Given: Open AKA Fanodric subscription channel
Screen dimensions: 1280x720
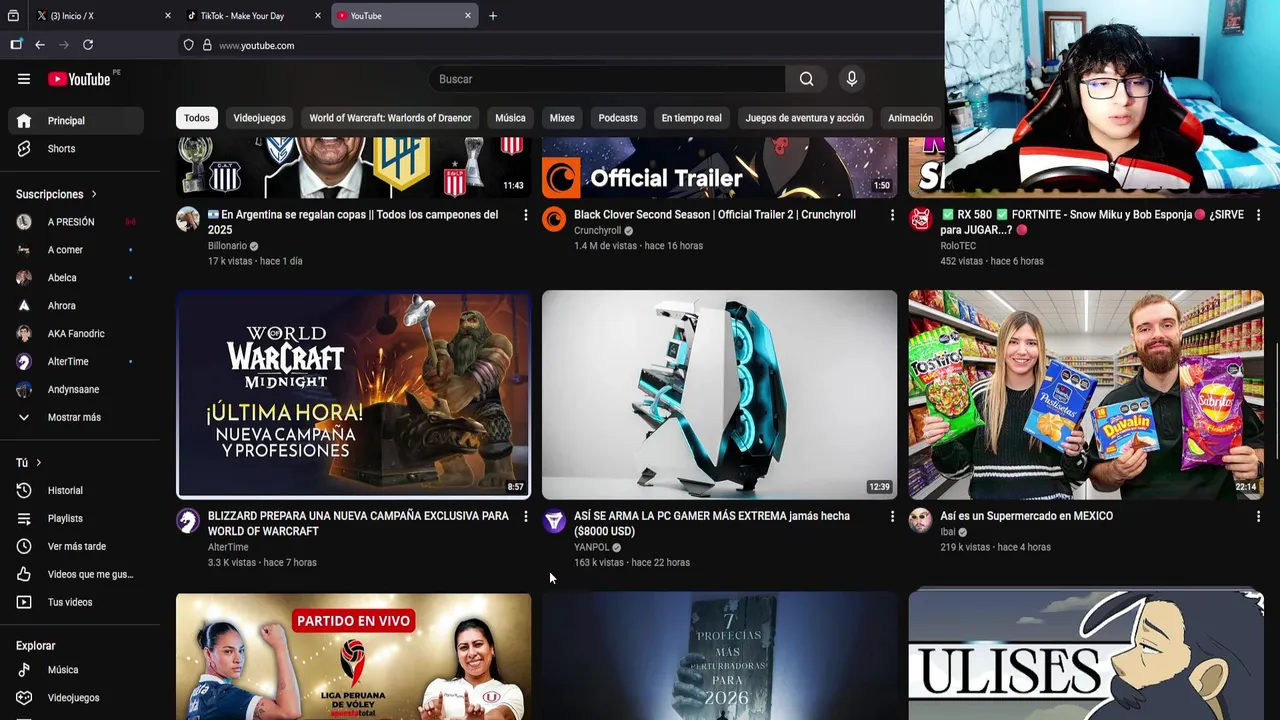Looking at the screenshot, I should (76, 334).
